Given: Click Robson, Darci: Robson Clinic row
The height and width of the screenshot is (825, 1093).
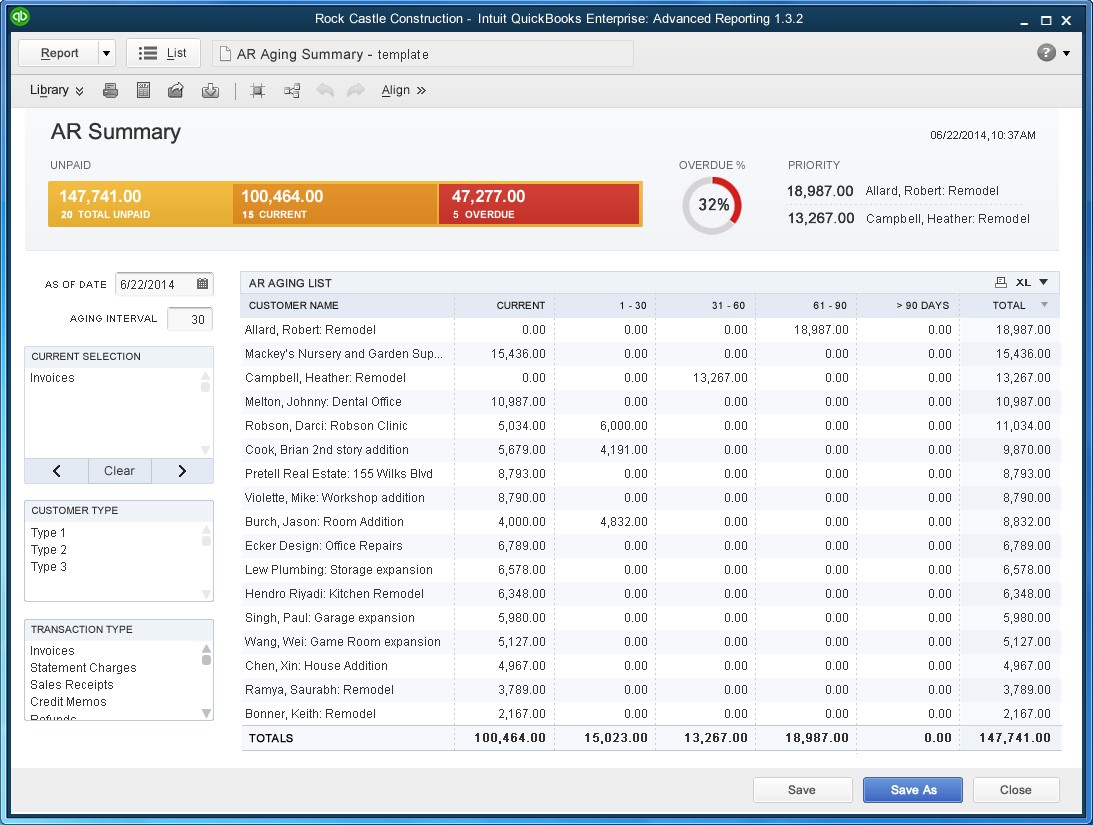Looking at the screenshot, I should (650, 426).
